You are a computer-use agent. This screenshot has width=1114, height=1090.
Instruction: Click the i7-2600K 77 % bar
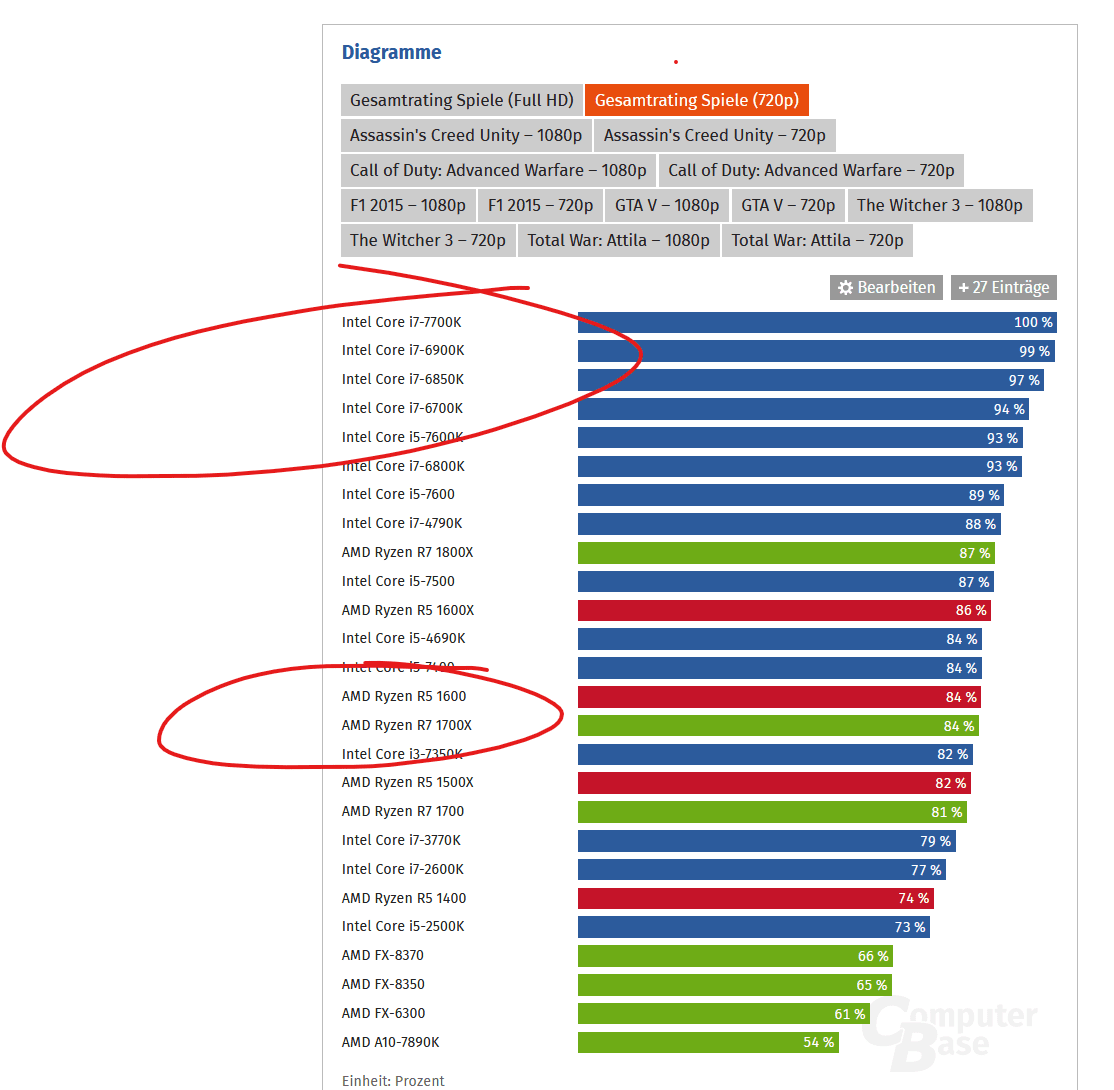coord(762,870)
